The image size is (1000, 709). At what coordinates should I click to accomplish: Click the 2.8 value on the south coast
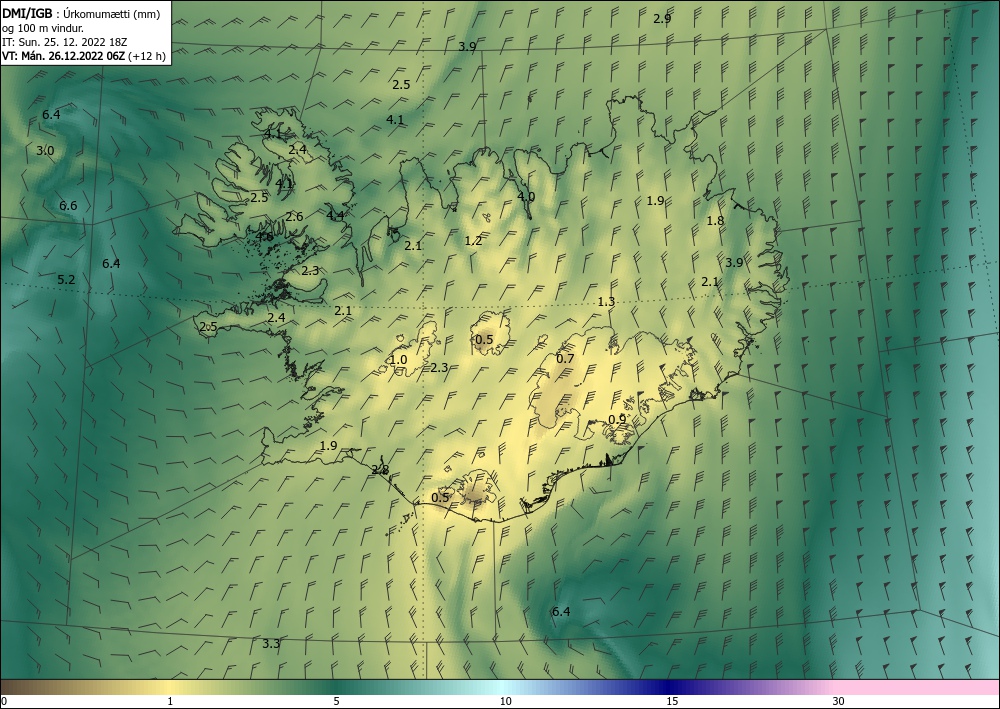pyautogui.click(x=379, y=471)
